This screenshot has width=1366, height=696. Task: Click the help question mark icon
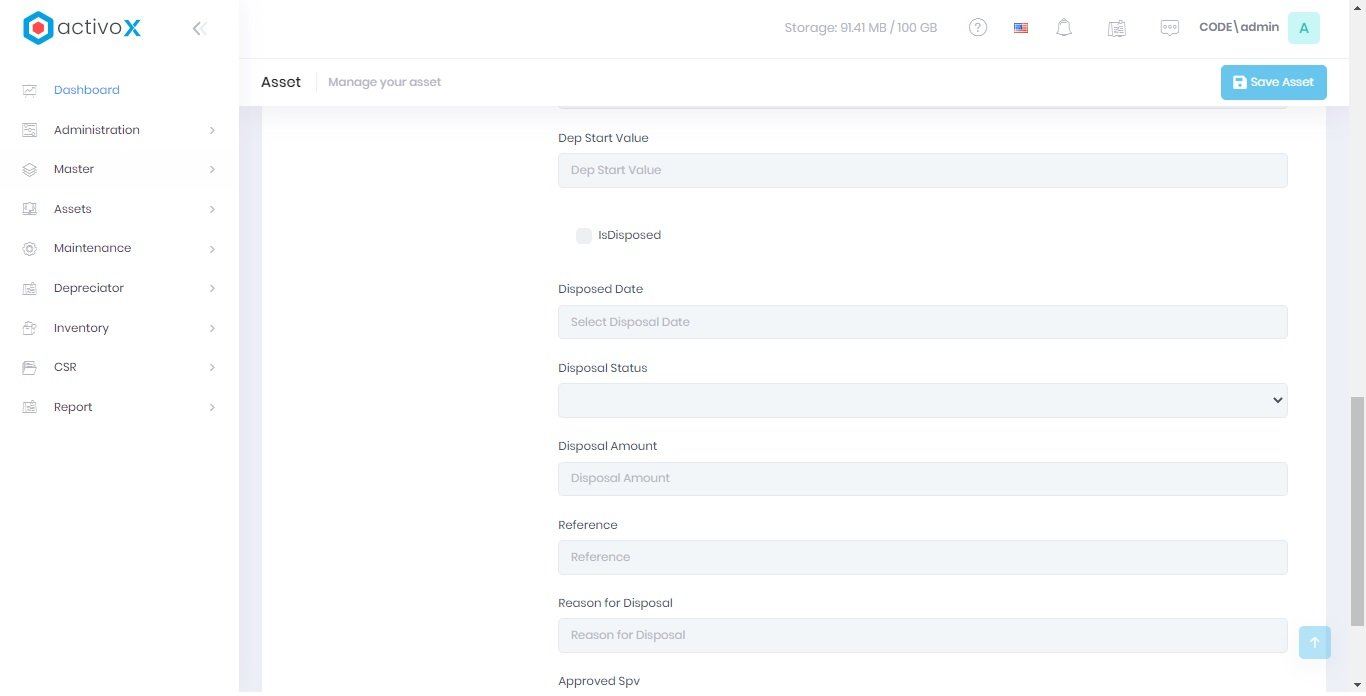tap(978, 28)
